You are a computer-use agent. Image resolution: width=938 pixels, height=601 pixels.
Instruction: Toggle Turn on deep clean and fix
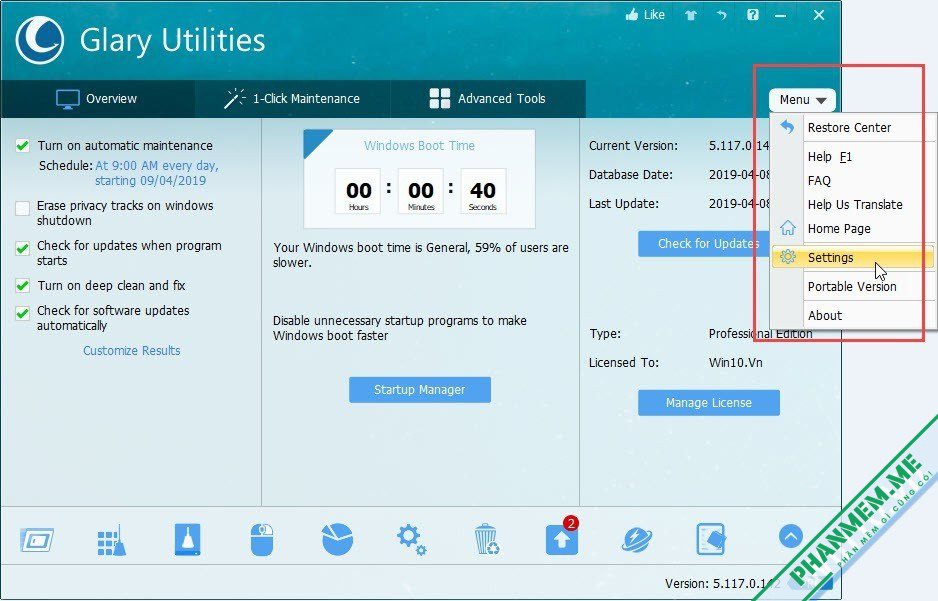[x=23, y=286]
